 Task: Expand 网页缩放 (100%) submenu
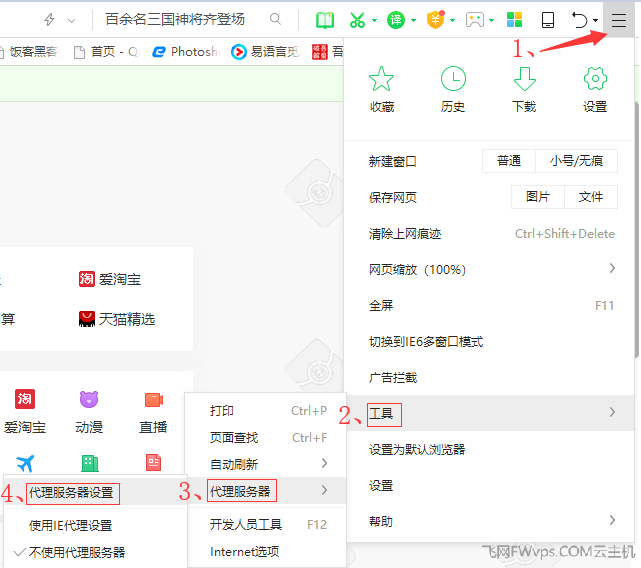pos(490,269)
